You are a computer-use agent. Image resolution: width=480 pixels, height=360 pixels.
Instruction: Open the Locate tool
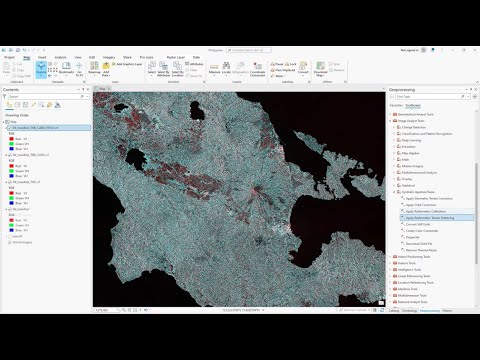(x=226, y=68)
